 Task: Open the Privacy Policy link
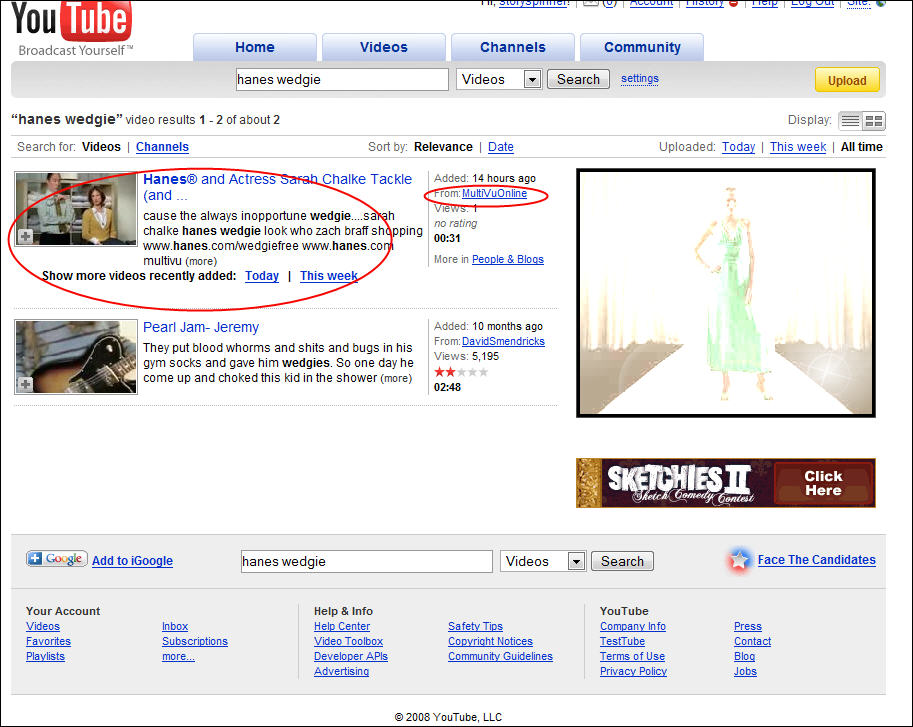point(634,672)
